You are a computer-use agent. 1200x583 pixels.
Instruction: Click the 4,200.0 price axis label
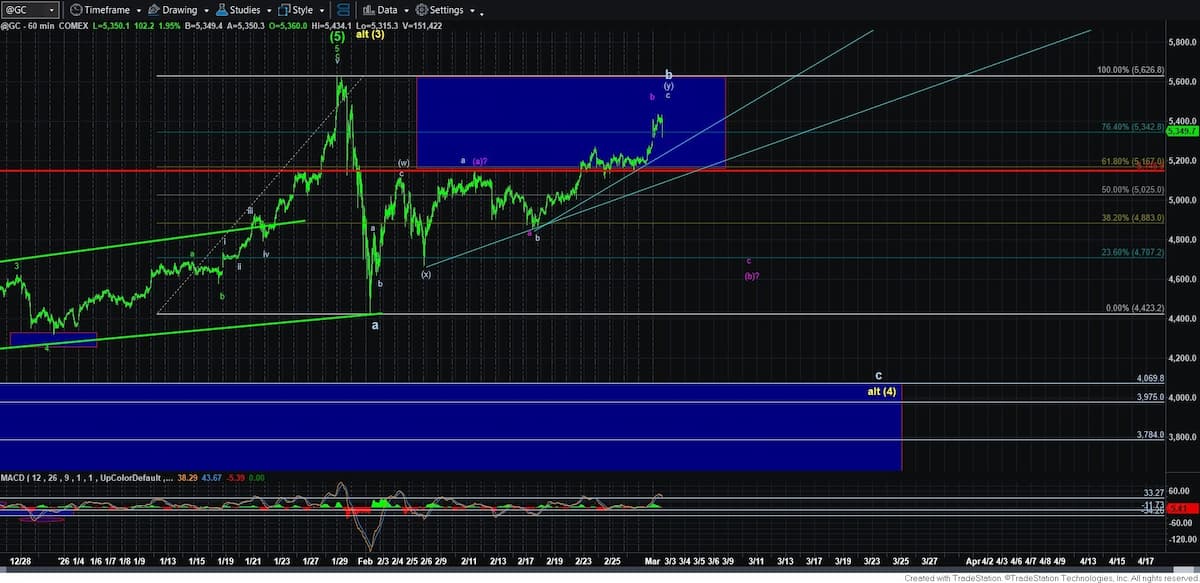pyautogui.click(x=1182, y=358)
